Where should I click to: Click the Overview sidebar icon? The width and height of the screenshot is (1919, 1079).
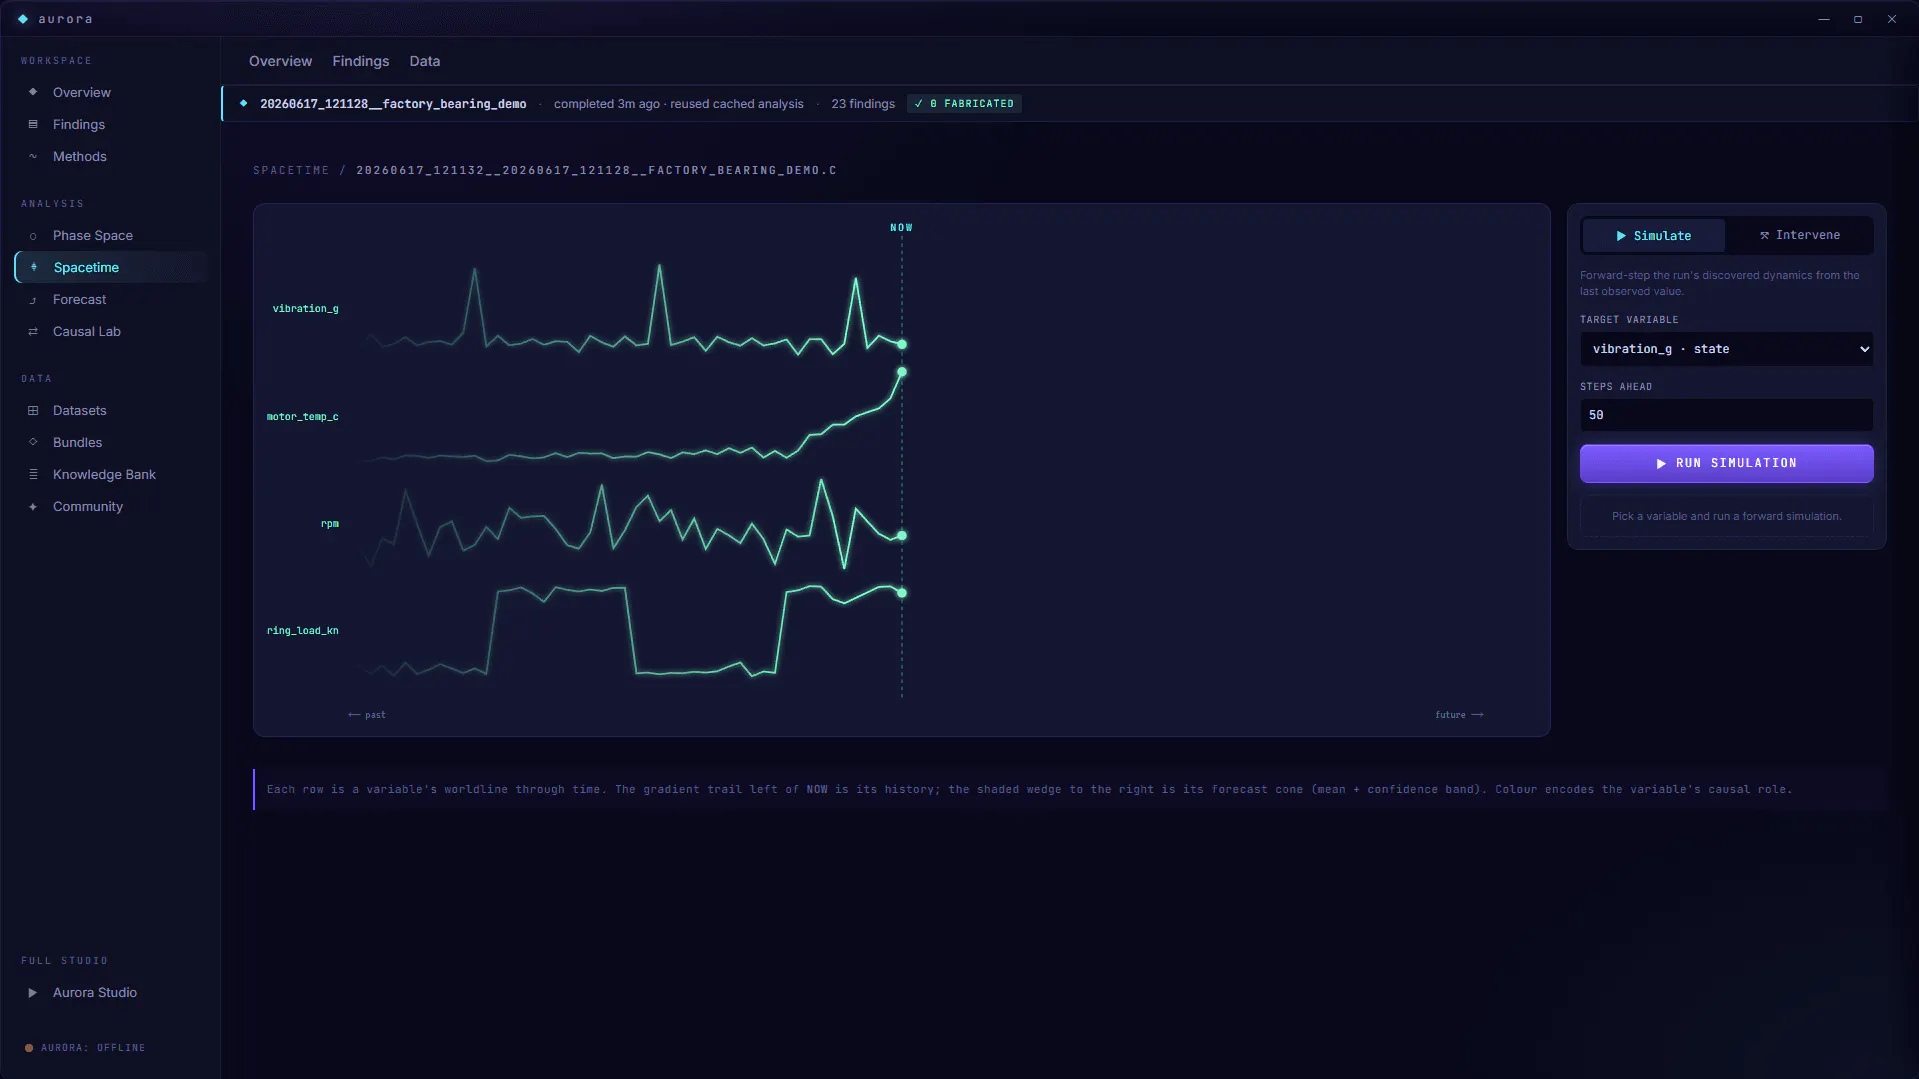(33, 92)
